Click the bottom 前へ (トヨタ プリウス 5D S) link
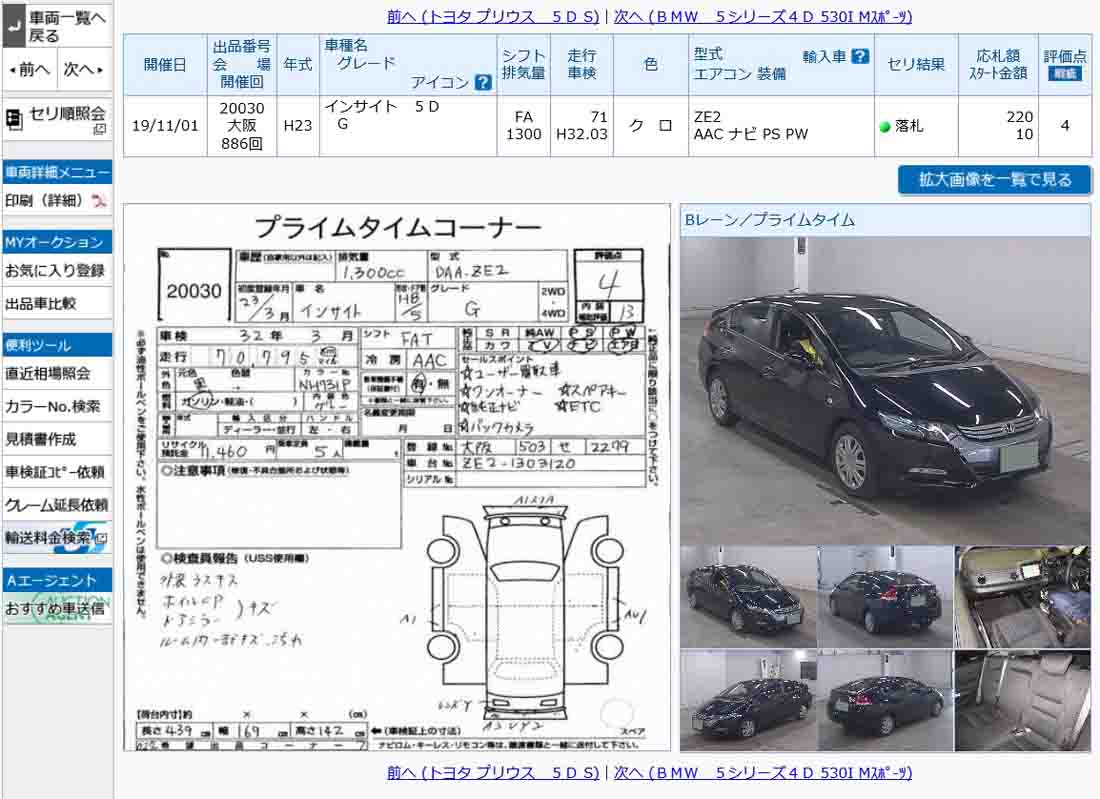The width and height of the screenshot is (1100, 799). click(x=493, y=772)
